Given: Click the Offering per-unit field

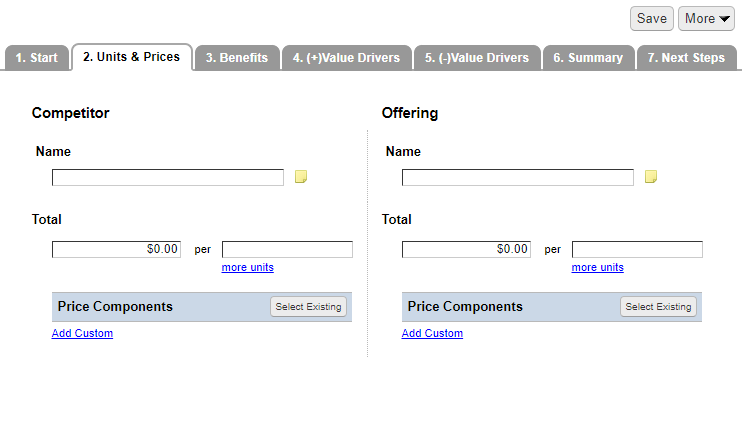Looking at the screenshot, I should coord(637,249).
